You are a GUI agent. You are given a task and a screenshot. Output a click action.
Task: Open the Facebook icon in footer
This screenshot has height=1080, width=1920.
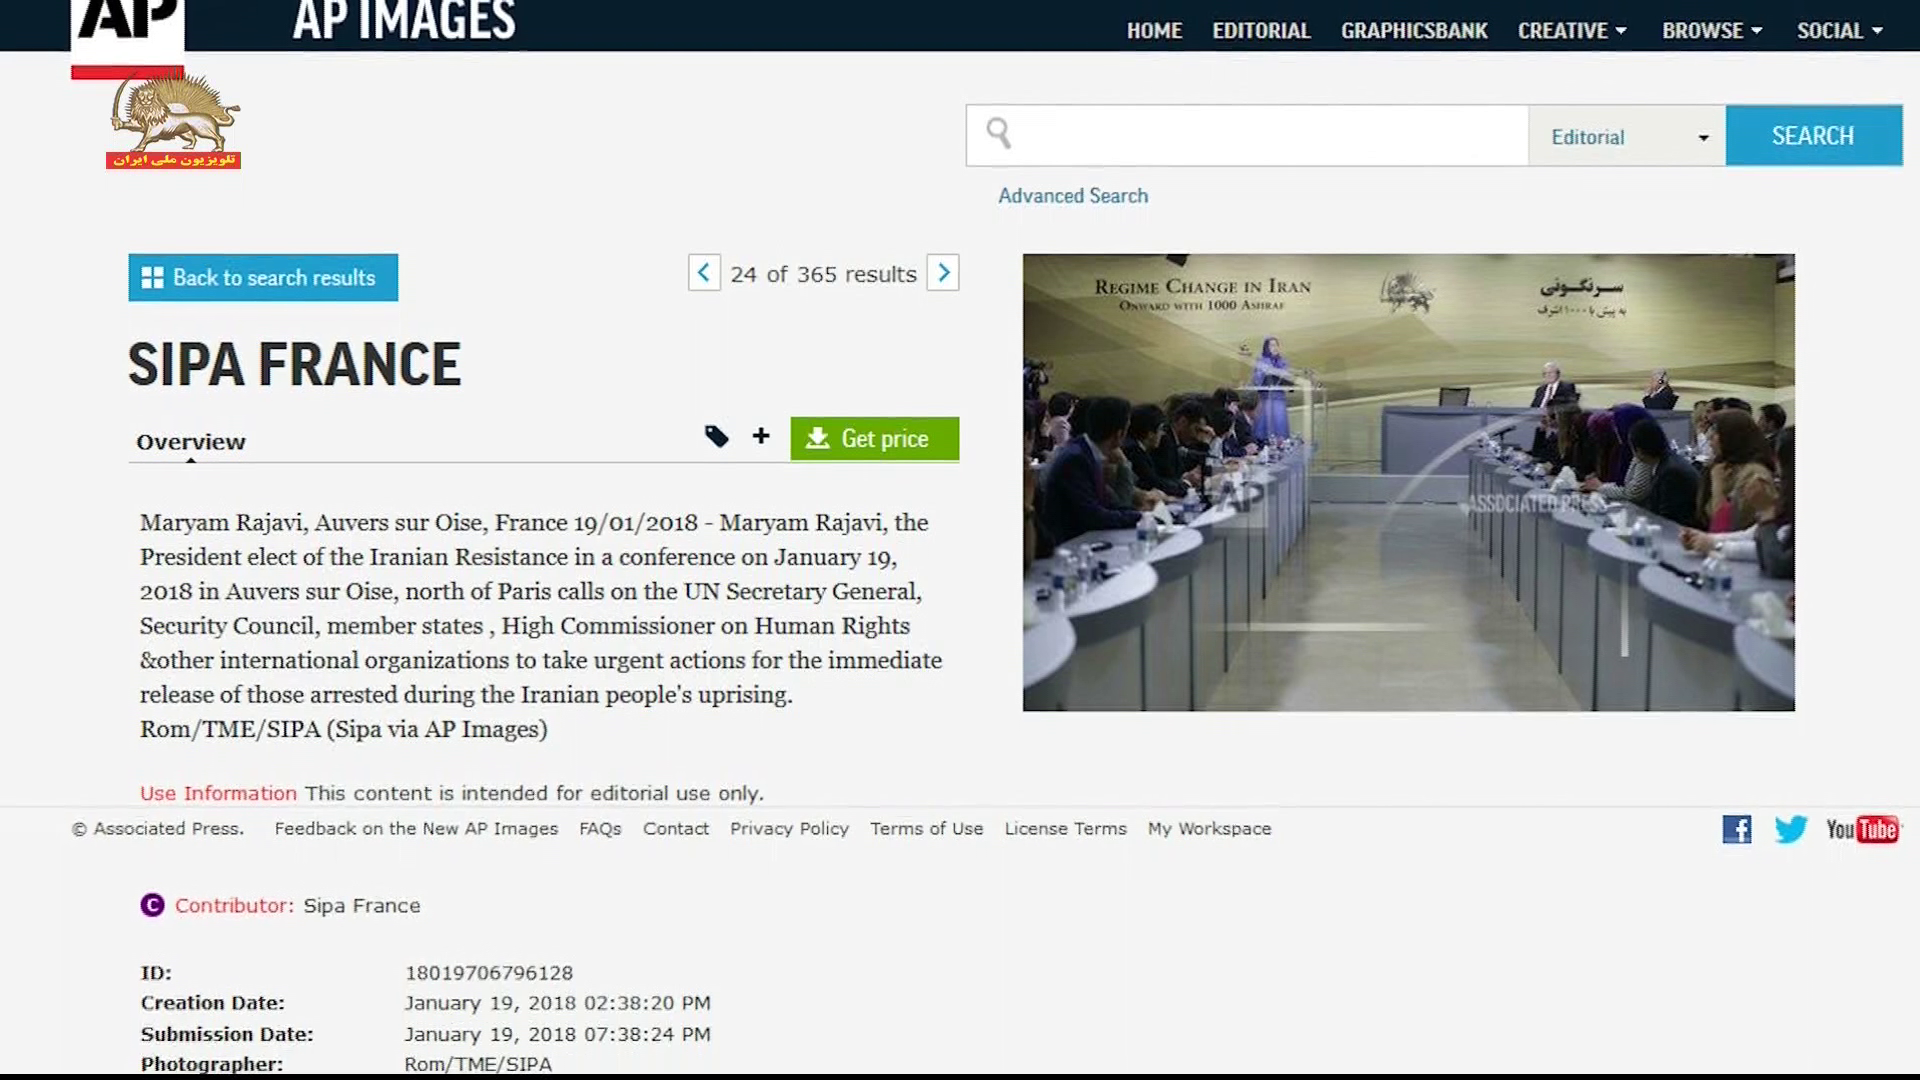tap(1737, 829)
